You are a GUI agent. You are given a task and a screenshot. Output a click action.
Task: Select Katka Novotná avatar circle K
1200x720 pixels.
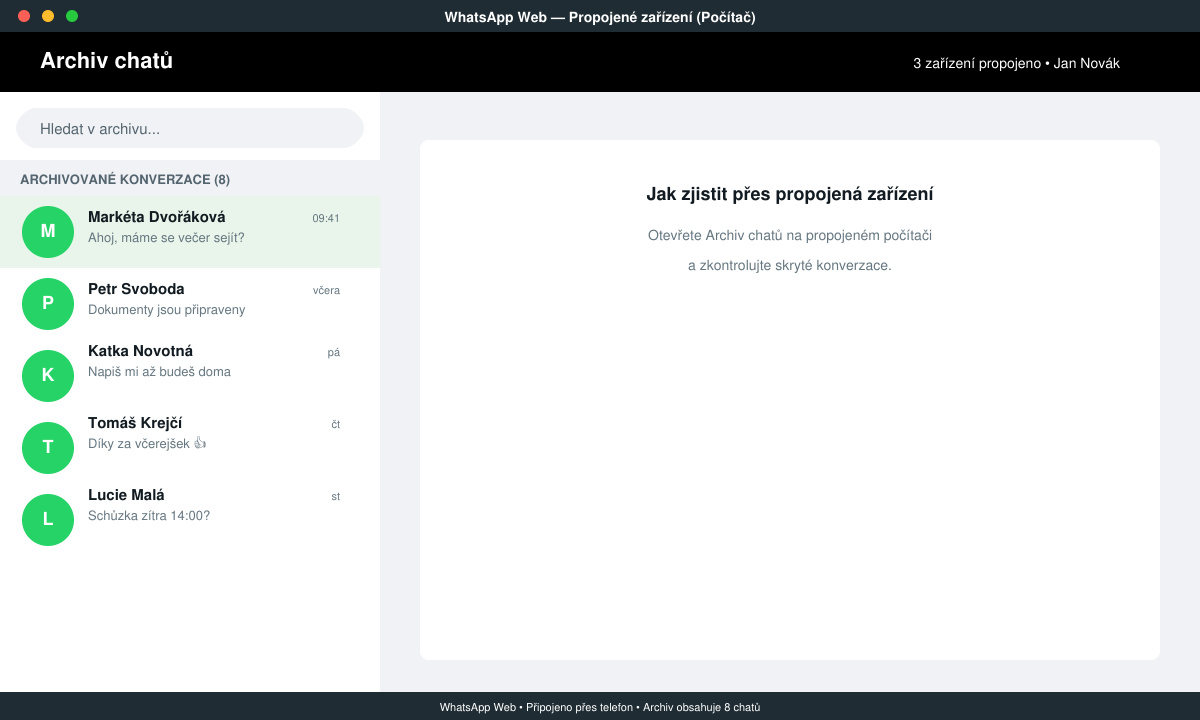click(48, 376)
